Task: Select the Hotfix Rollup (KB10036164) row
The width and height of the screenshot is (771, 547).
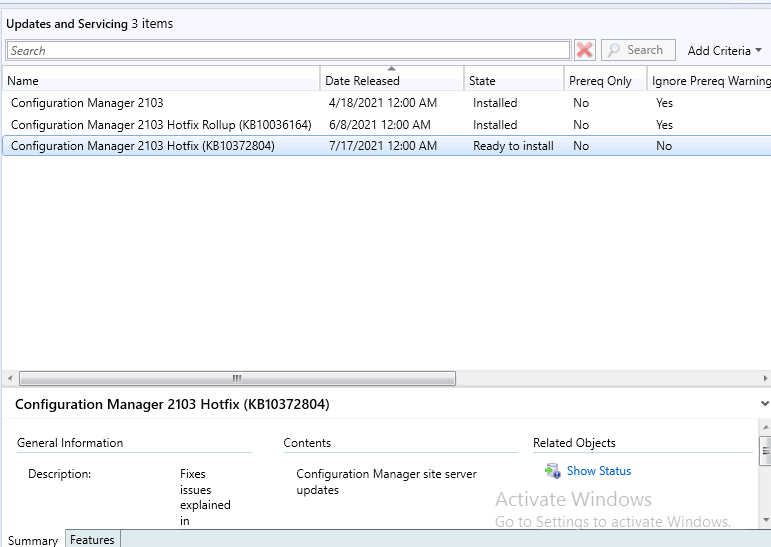Action: (x=386, y=125)
